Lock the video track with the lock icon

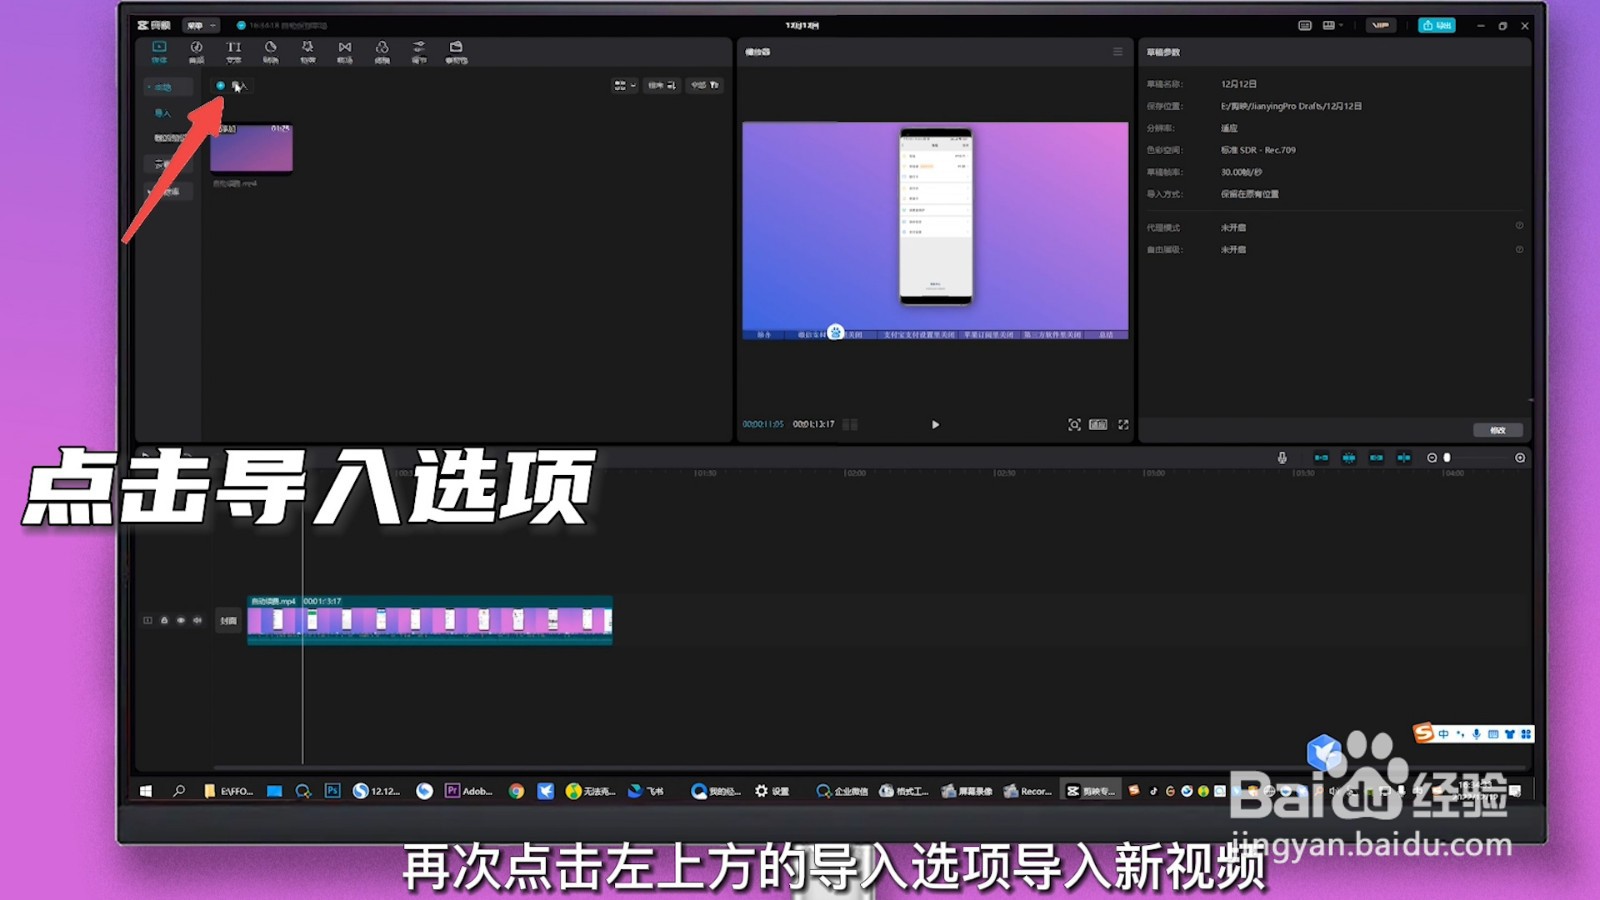point(164,620)
